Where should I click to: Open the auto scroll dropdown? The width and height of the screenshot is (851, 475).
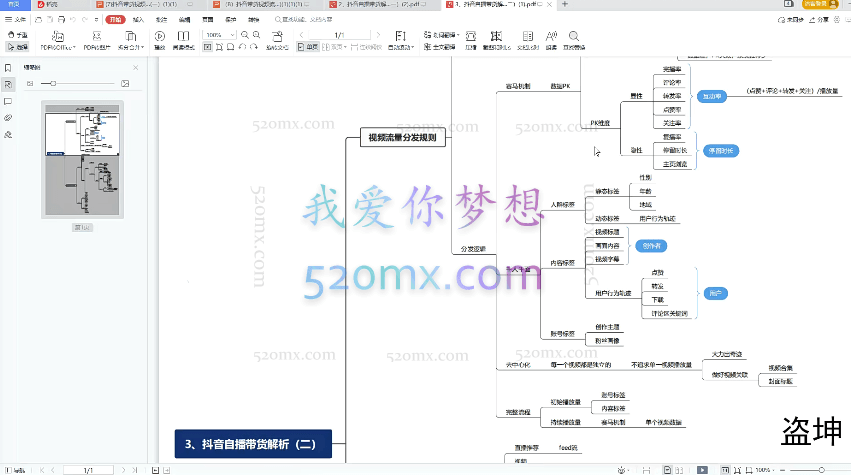click(401, 41)
